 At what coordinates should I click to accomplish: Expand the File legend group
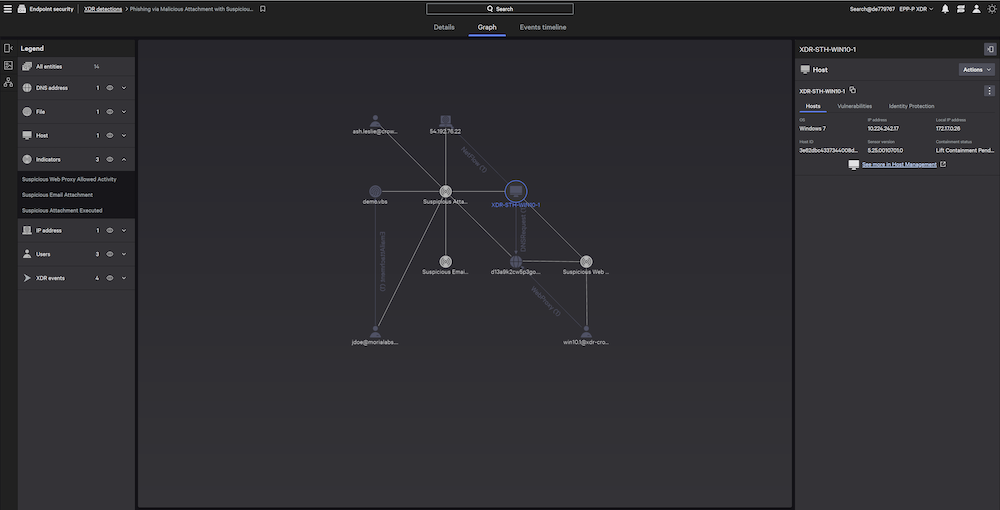[124, 112]
